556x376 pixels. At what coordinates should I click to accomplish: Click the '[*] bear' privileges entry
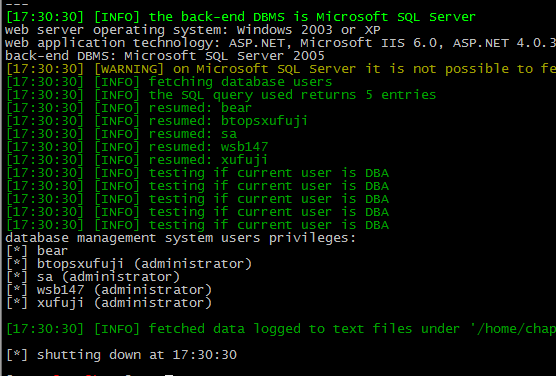(x=37, y=251)
